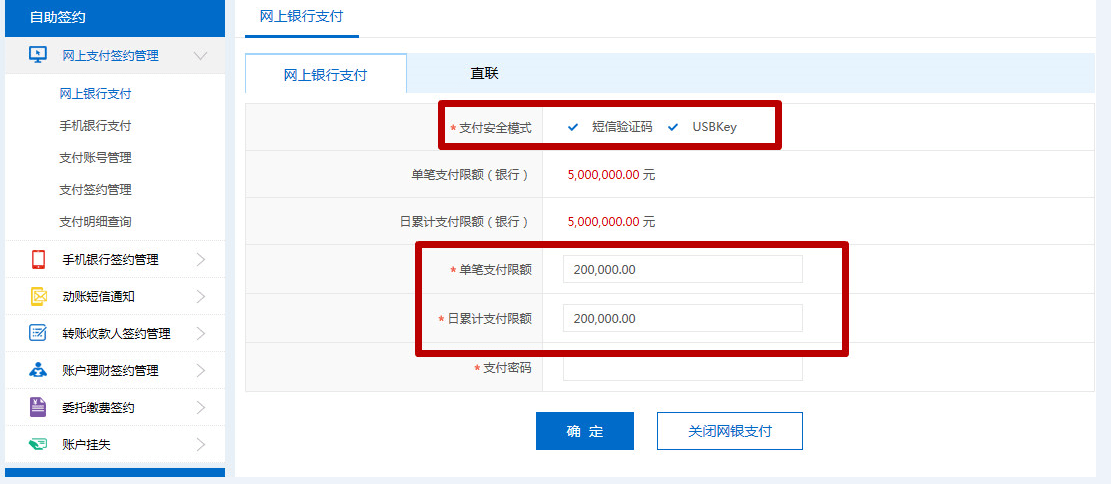The height and width of the screenshot is (484, 1111).
Task: Expand the 动账短信通知 chevron
Action: point(201,297)
